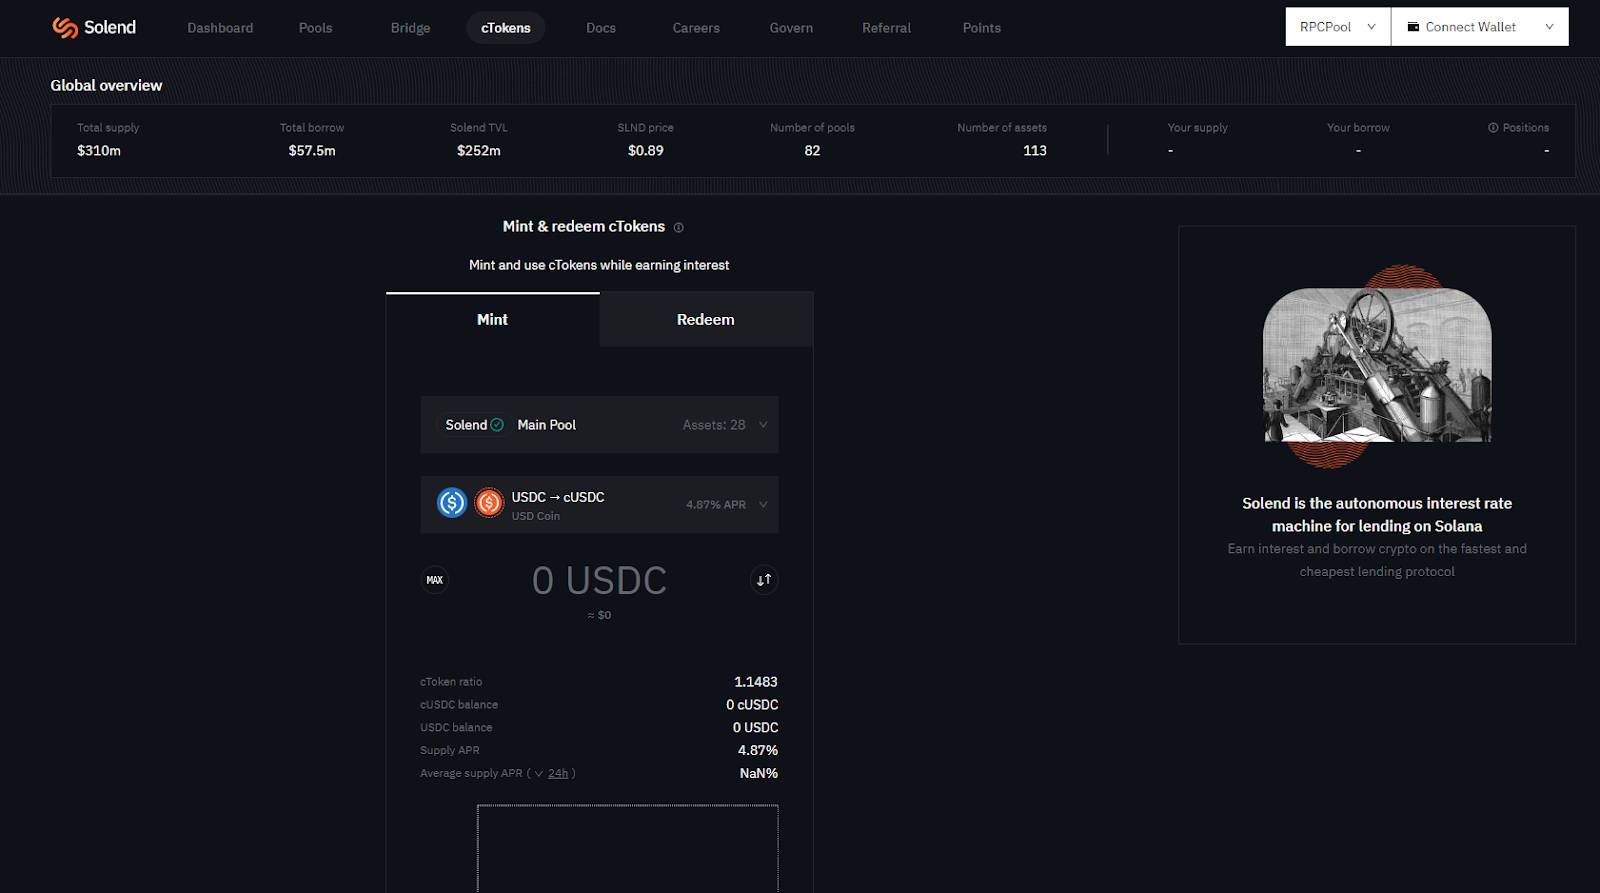Go to the Govern page

point(791,28)
